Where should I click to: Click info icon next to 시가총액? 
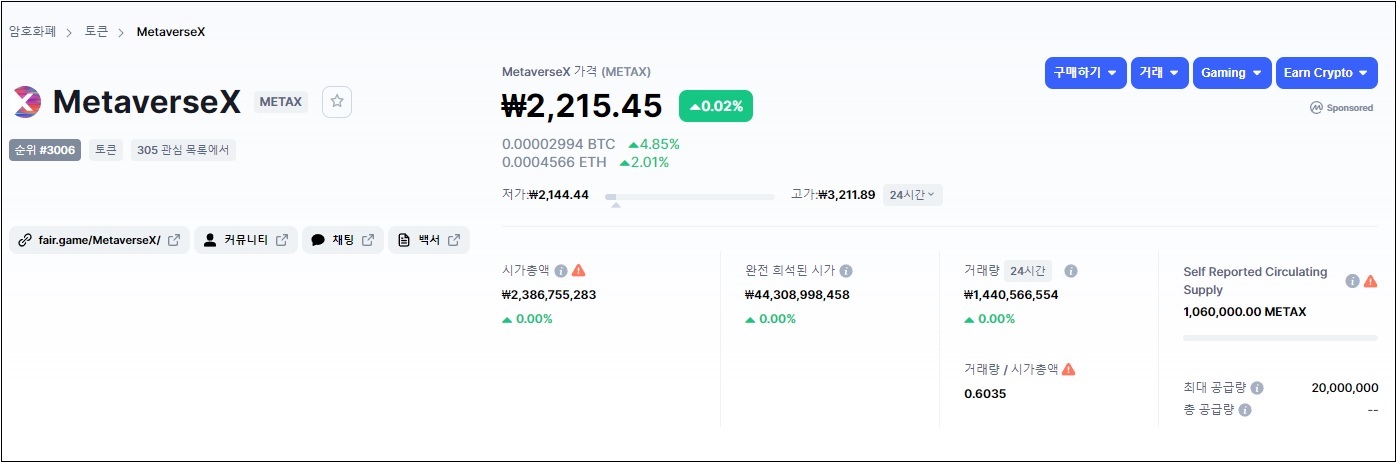tap(561, 271)
